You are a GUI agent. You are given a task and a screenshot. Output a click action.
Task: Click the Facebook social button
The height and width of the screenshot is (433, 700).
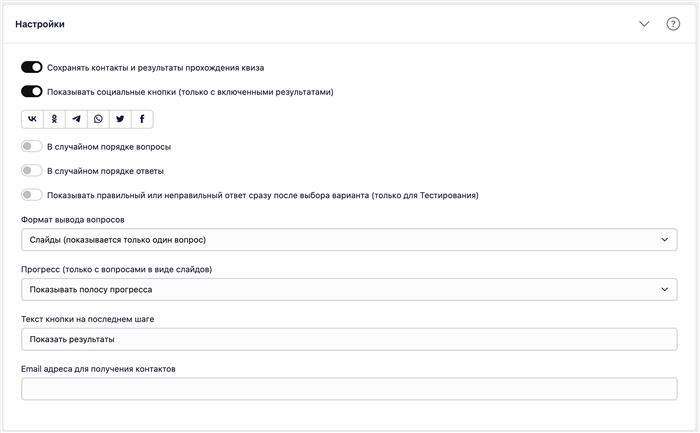pos(142,119)
